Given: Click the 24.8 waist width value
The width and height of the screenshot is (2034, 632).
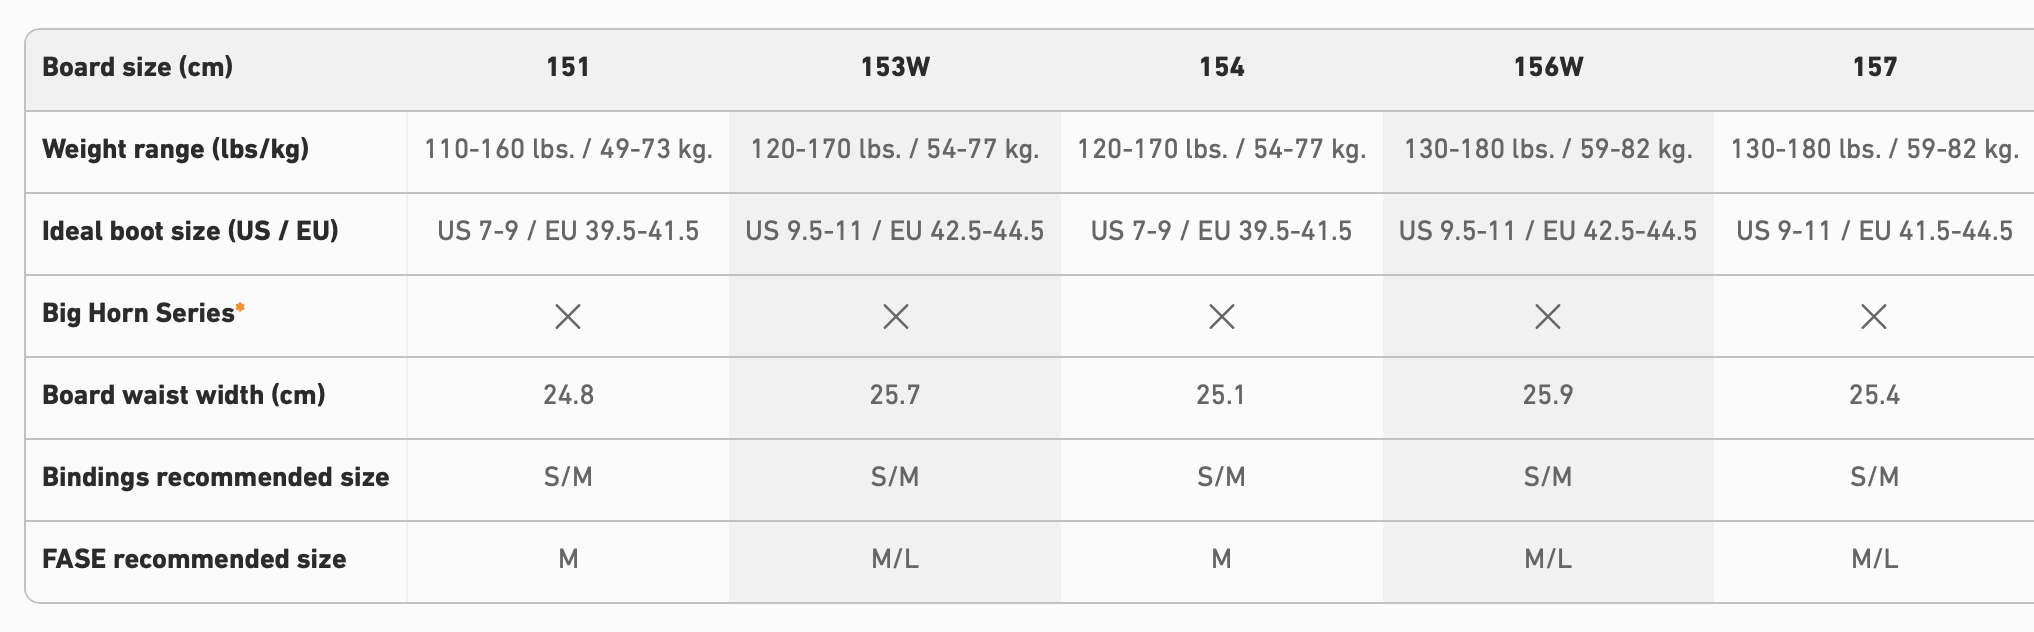Looking at the screenshot, I should pyautogui.click(x=568, y=395).
